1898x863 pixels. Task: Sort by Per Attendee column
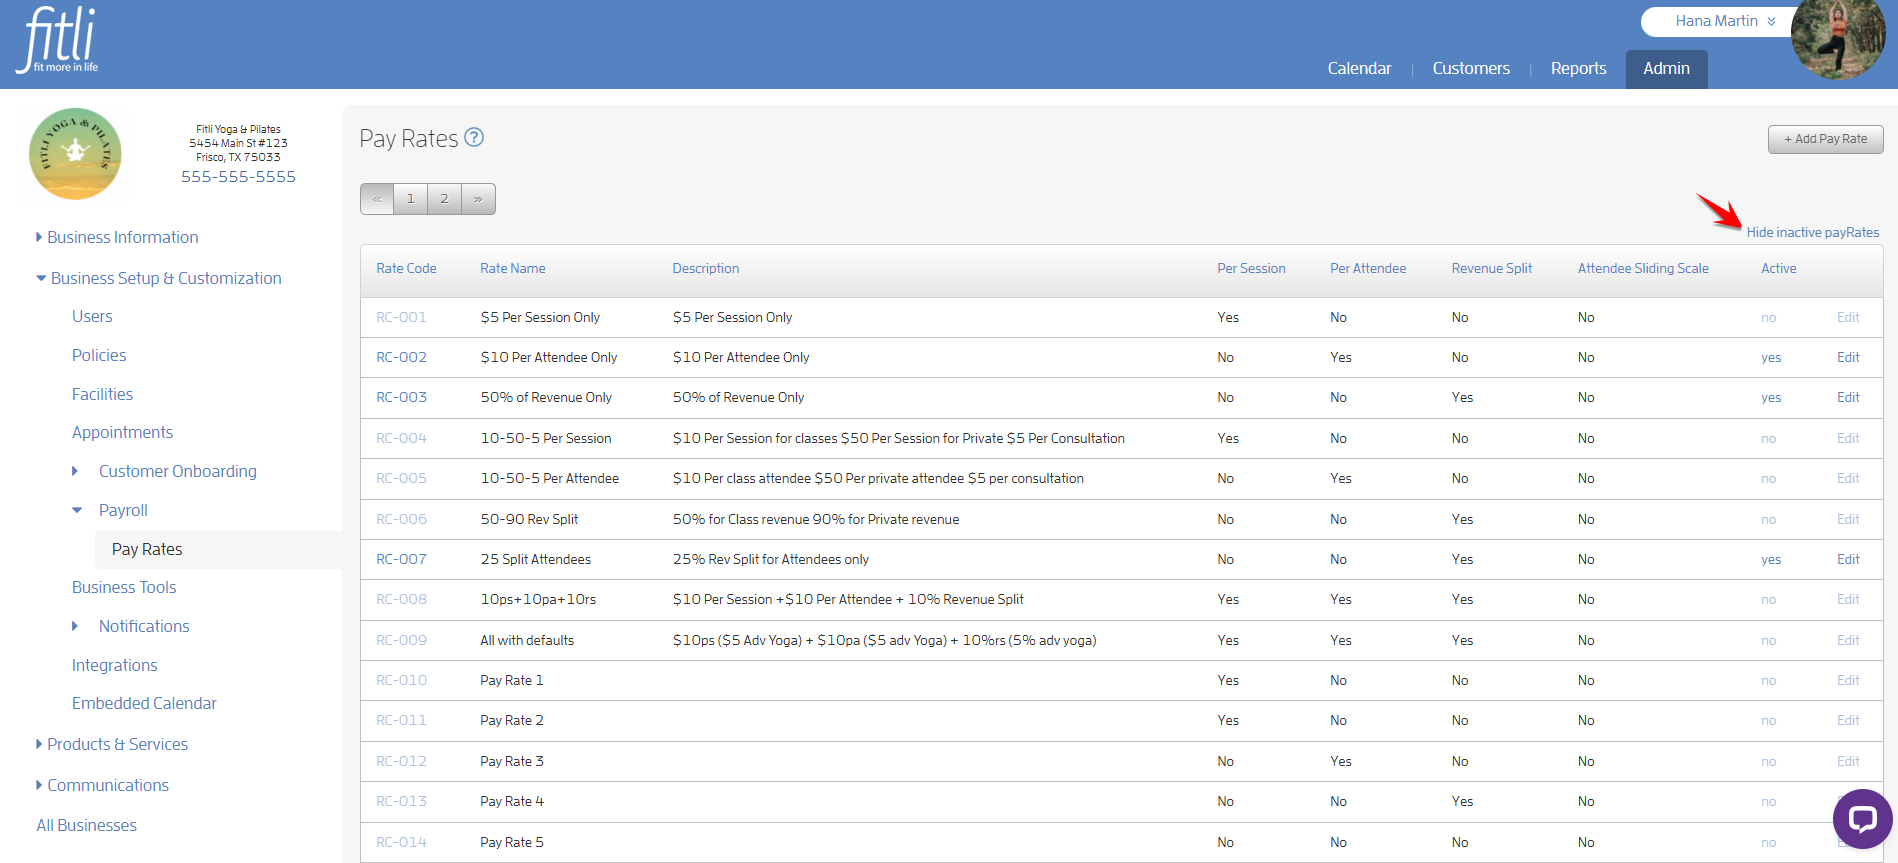(1368, 268)
